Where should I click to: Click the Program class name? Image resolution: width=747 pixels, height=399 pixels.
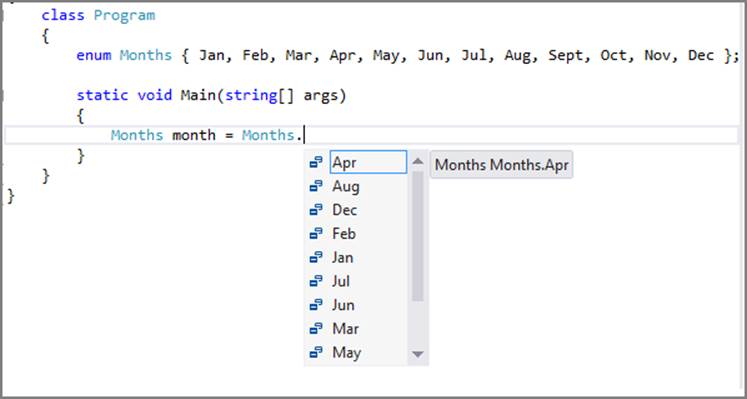(124, 15)
